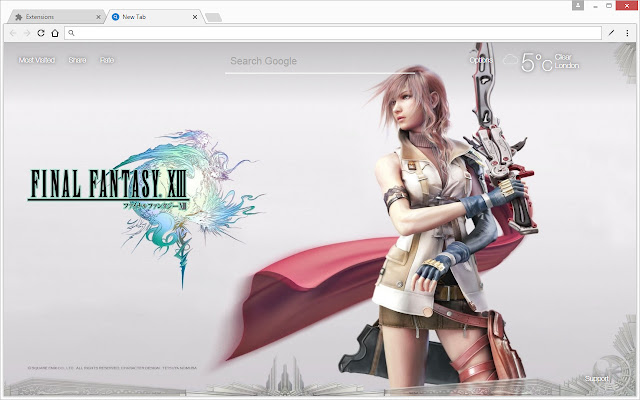Click the pen extension icon in toolbar

[611, 33]
